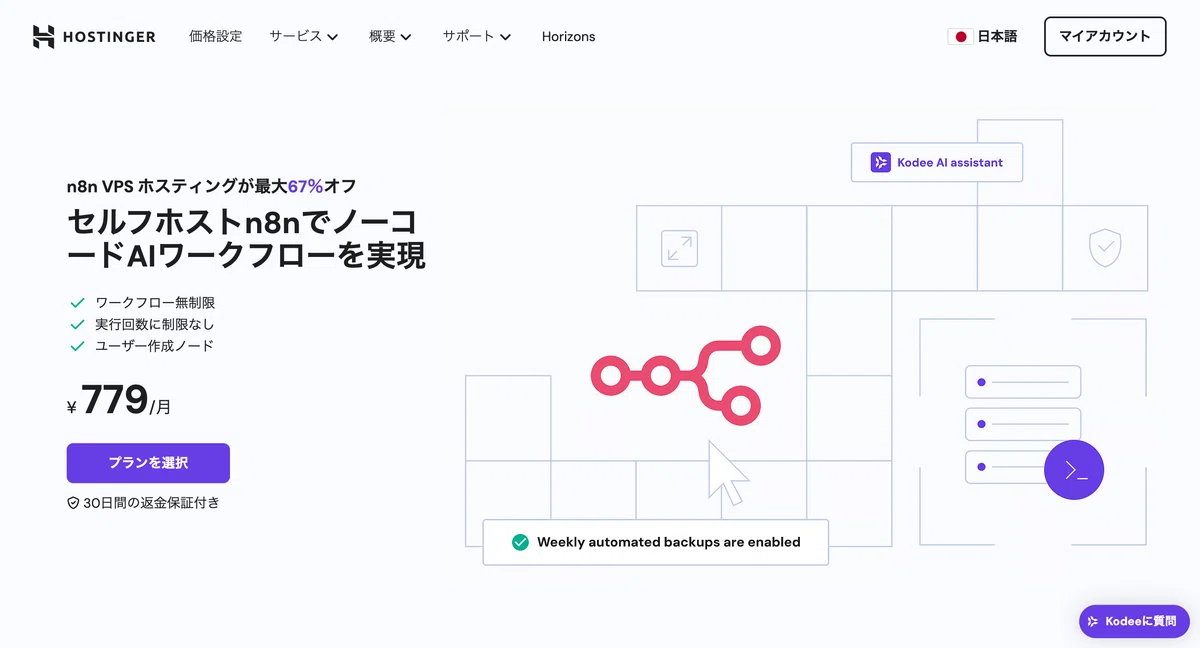This screenshot has height=648, width=1200.
Task: Click the 67% discount text
Action: pyautogui.click(x=306, y=185)
